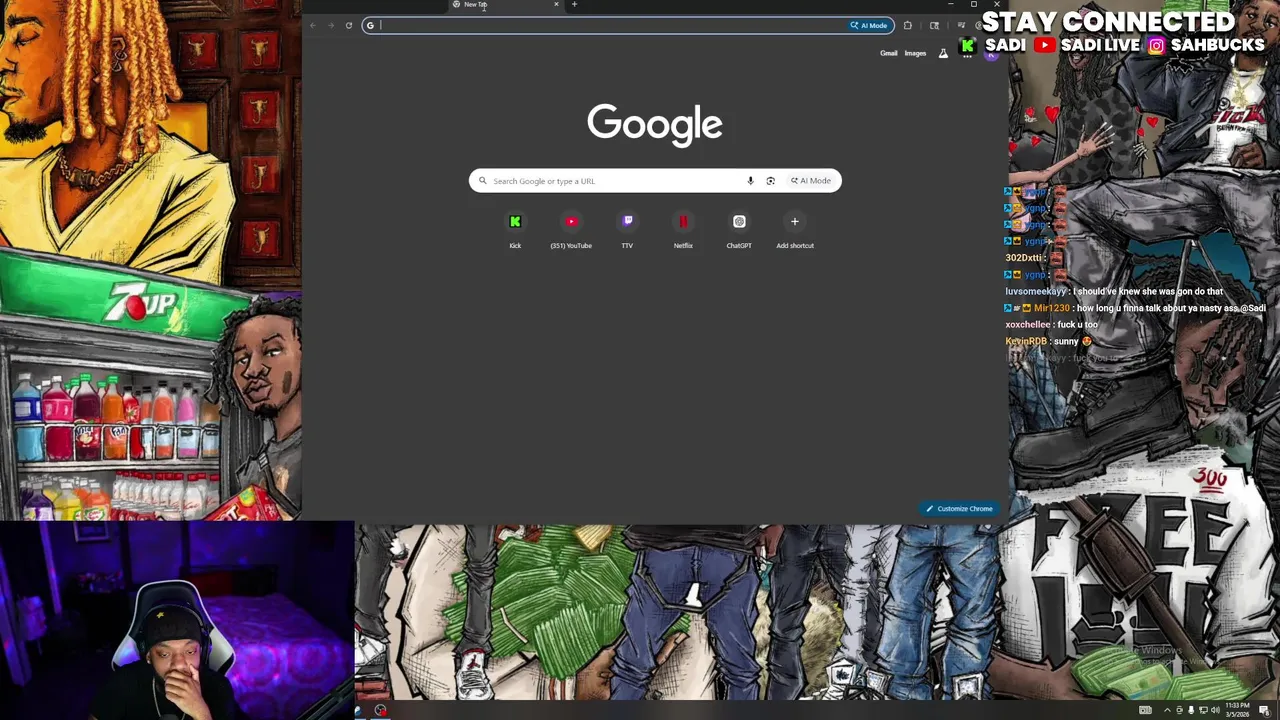Click the search magnifier icon in Google box

tap(482, 181)
